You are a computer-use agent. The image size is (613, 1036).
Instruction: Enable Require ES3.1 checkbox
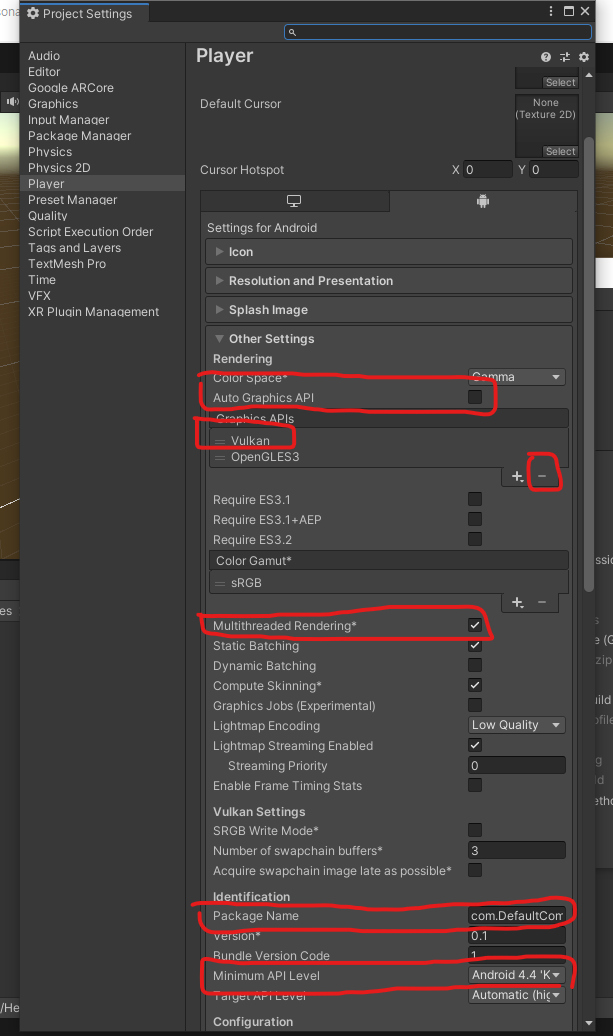tap(475, 499)
